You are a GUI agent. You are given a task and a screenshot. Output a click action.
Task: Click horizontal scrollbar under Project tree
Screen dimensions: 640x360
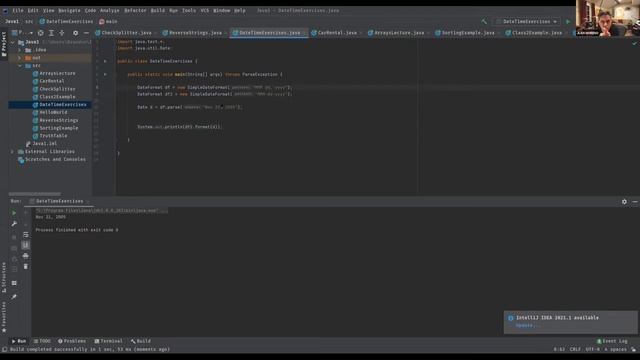pyautogui.click(x=35, y=194)
